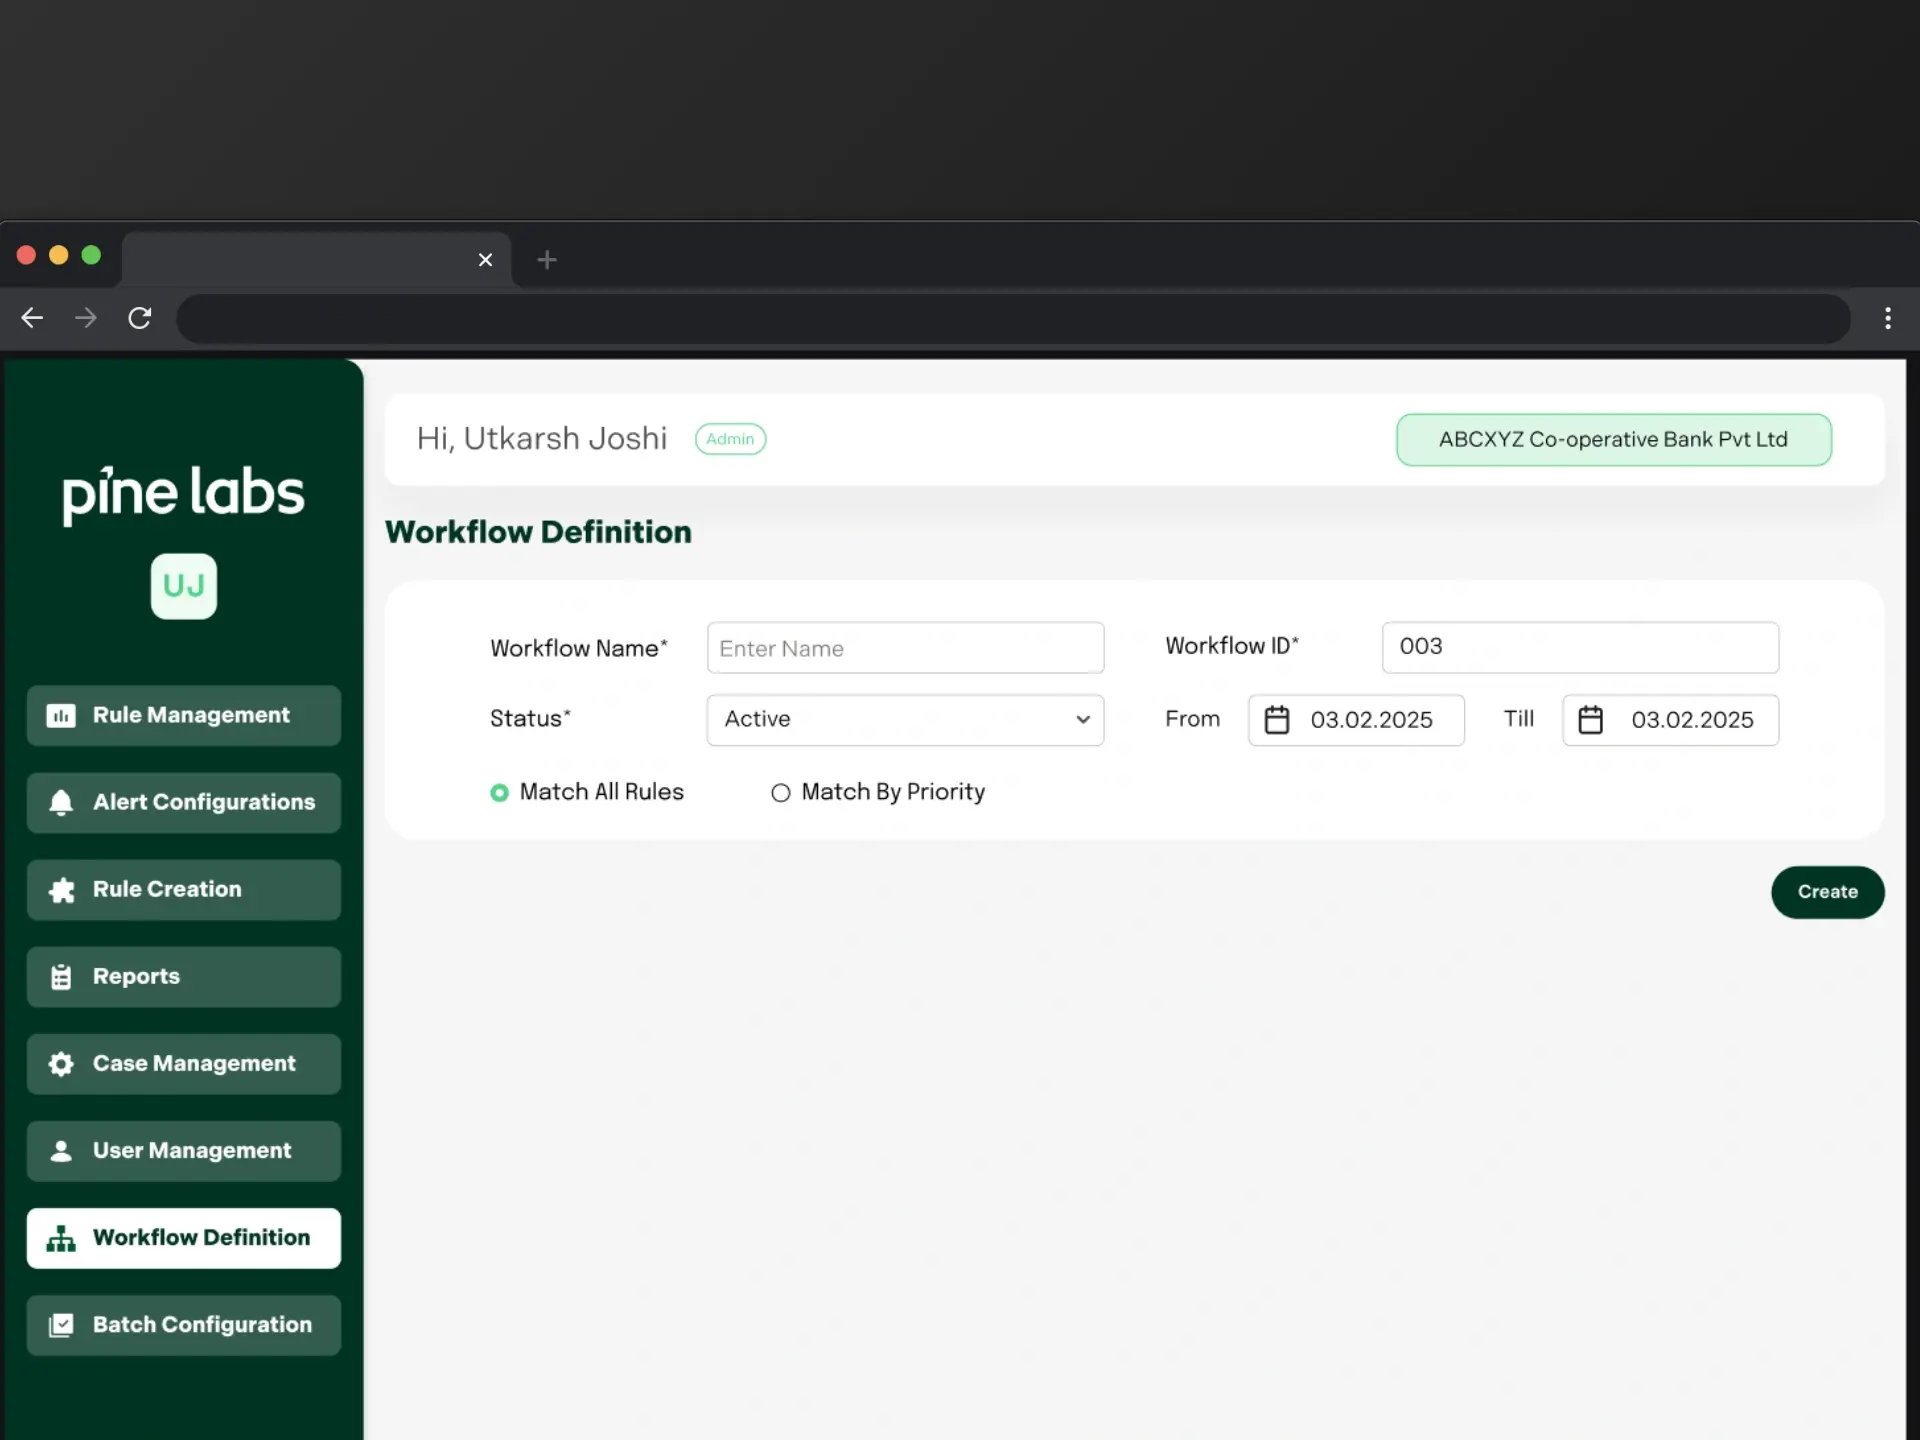This screenshot has width=1920, height=1440.
Task: Click the Rule Creation puzzle icon
Action: [x=61, y=890]
